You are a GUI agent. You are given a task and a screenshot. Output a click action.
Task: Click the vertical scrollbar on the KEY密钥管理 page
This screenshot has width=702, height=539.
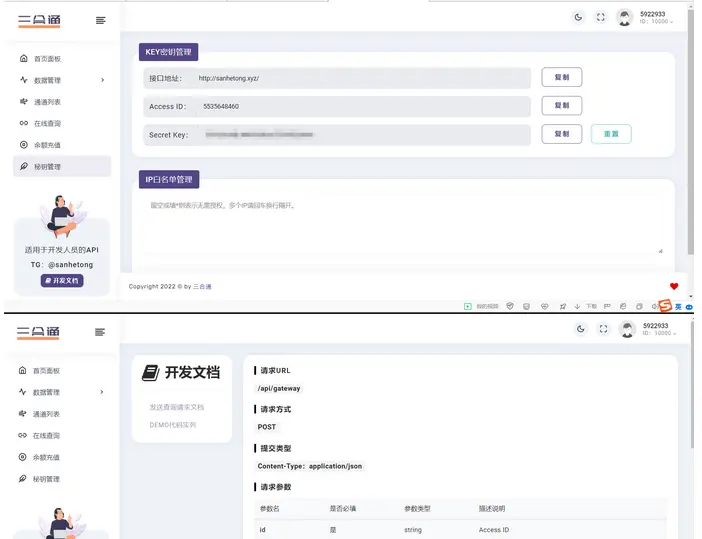point(691,130)
